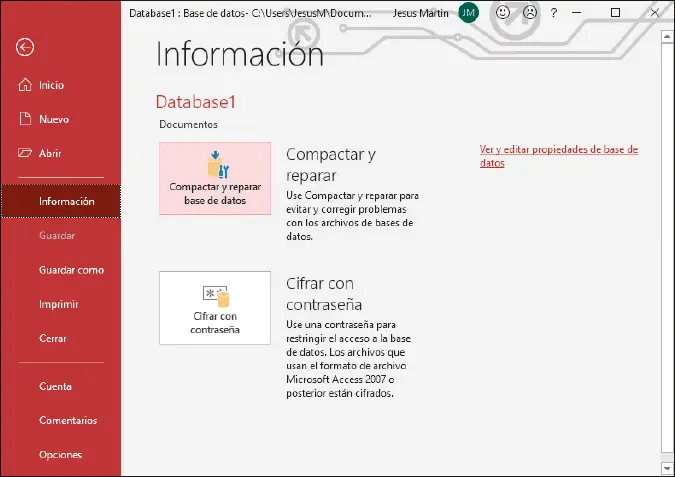Go to Comentarios
This screenshot has width=675, height=477.
(x=68, y=420)
